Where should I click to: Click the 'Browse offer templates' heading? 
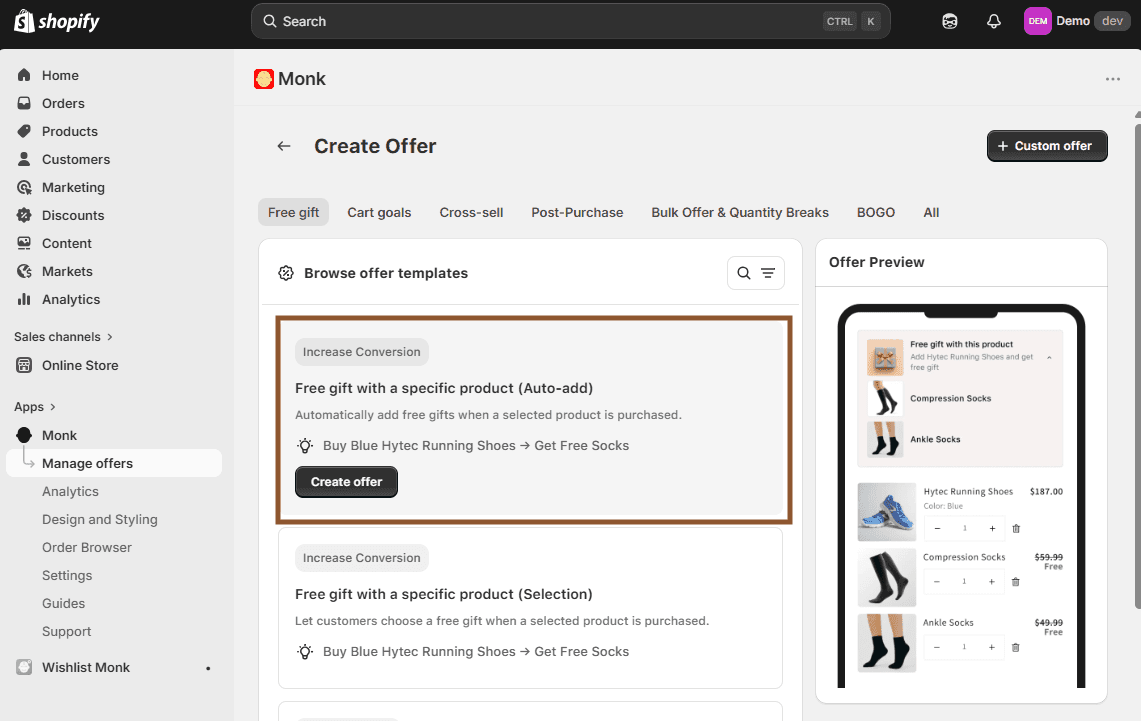(386, 273)
